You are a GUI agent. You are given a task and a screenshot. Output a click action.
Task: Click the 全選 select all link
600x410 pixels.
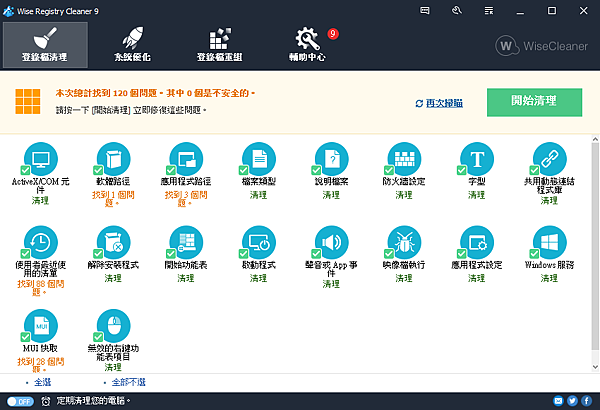pos(42,382)
